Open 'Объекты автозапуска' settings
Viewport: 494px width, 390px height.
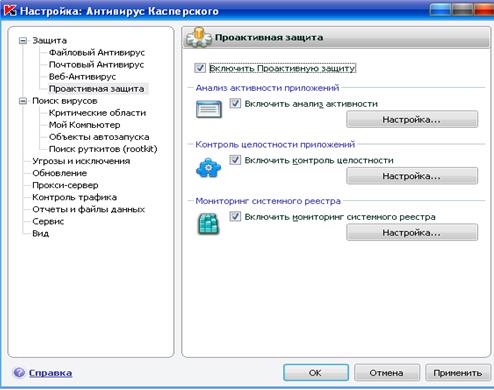[99, 137]
